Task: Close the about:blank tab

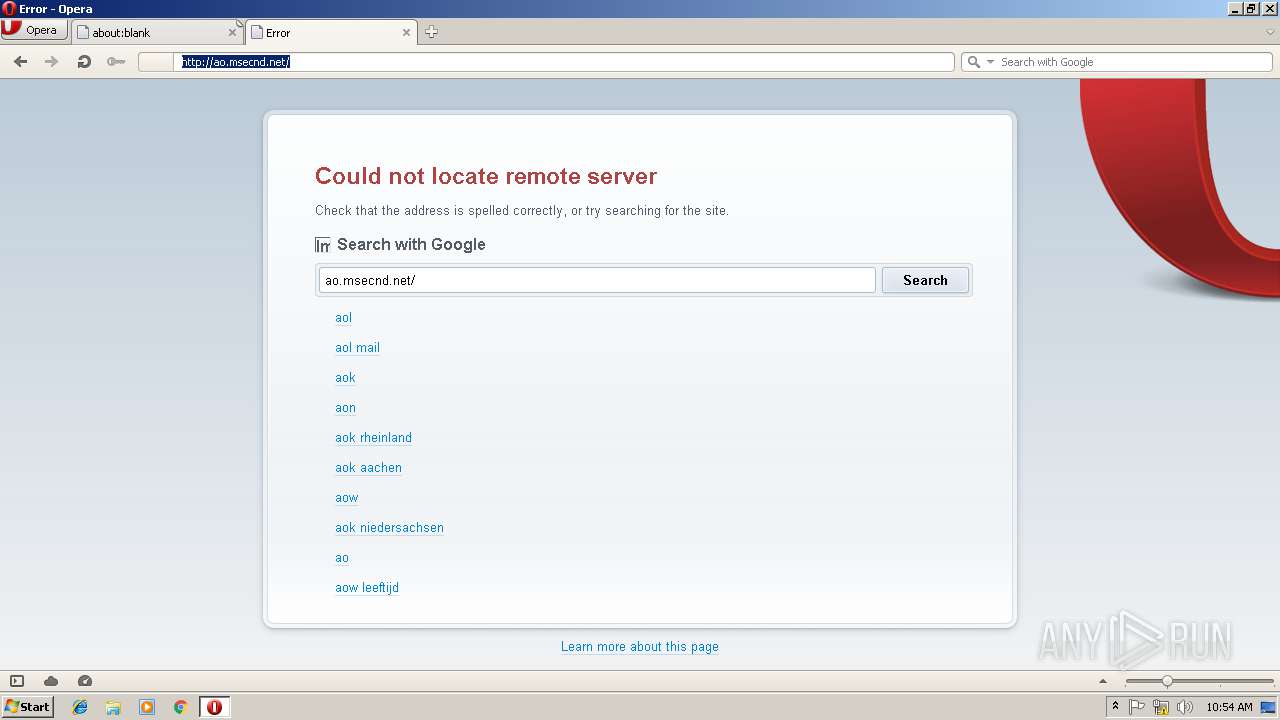Action: click(x=232, y=33)
